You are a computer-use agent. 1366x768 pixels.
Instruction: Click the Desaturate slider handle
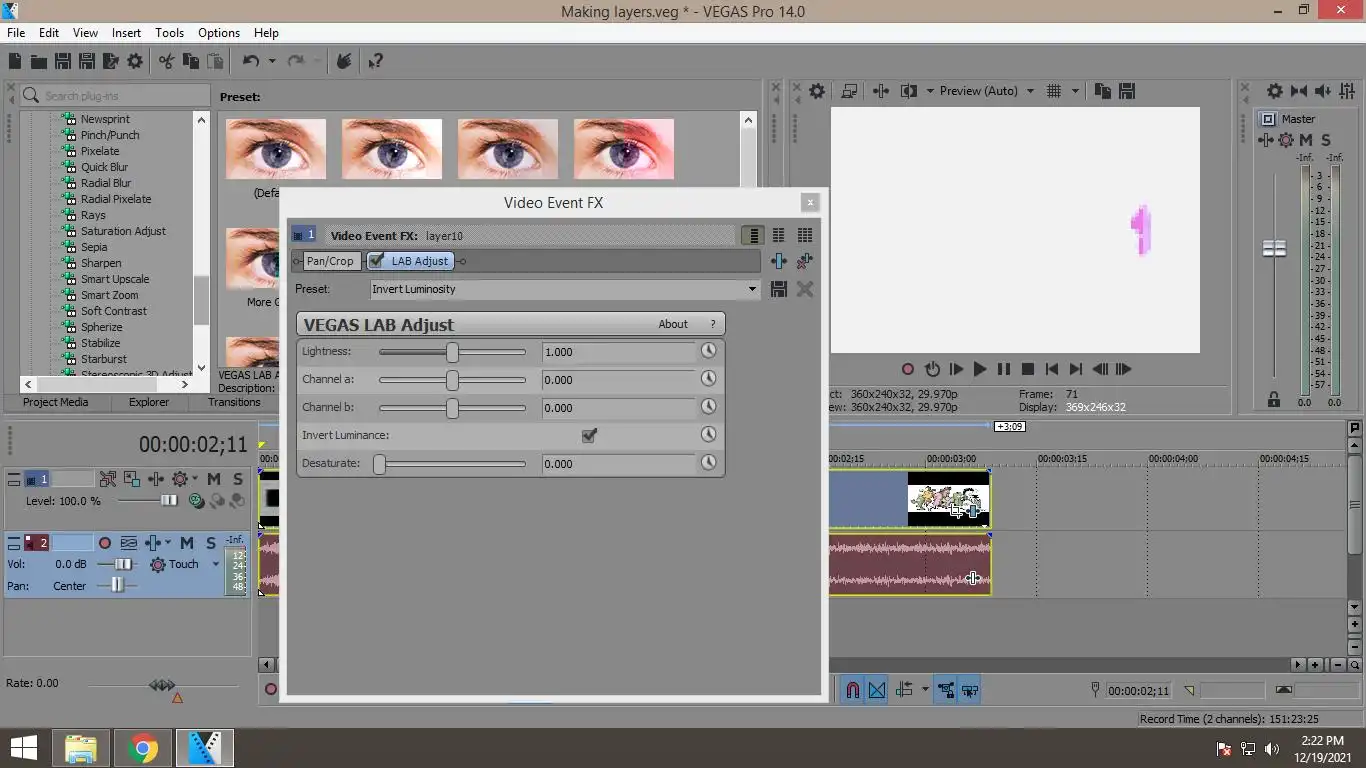pyautogui.click(x=380, y=464)
